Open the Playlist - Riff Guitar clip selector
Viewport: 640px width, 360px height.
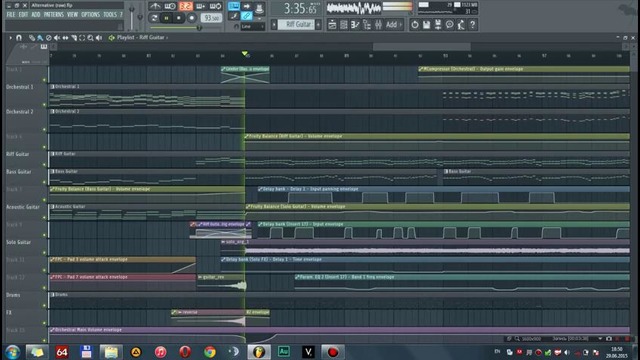pos(142,38)
